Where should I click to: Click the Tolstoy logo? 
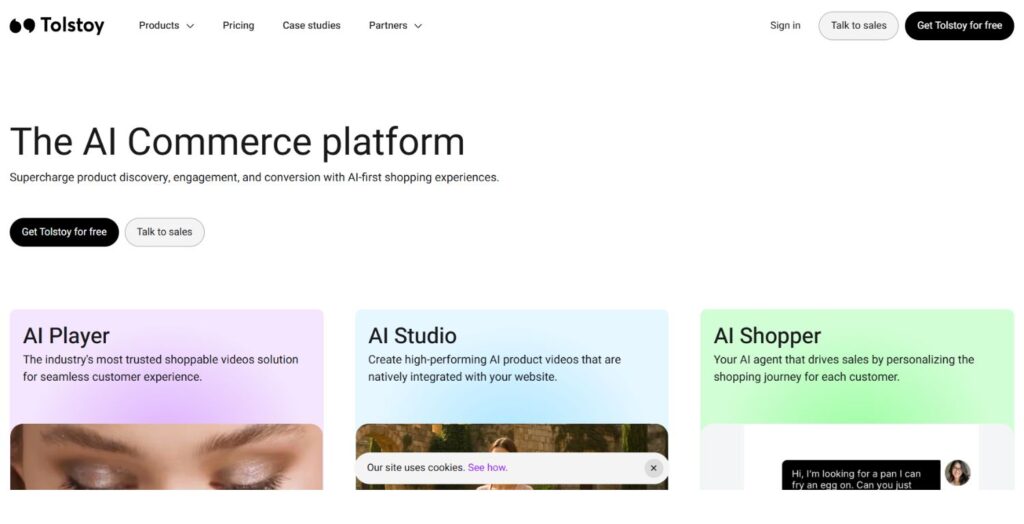point(57,25)
